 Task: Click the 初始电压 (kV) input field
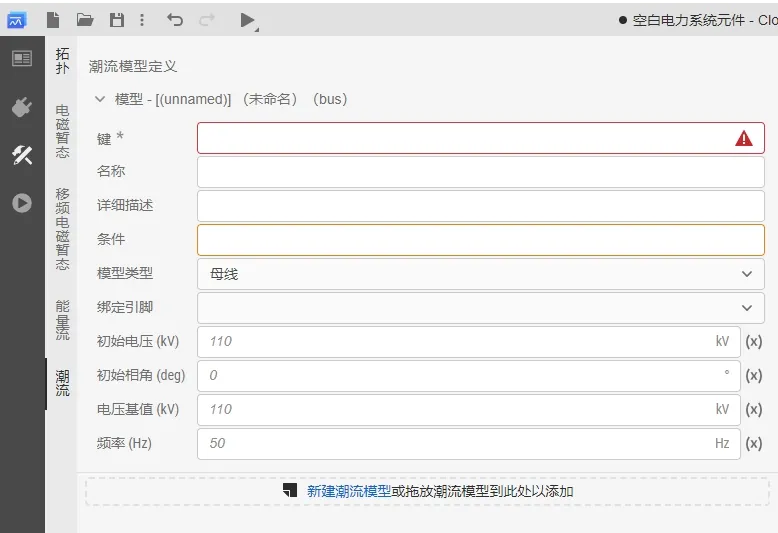[469, 342]
